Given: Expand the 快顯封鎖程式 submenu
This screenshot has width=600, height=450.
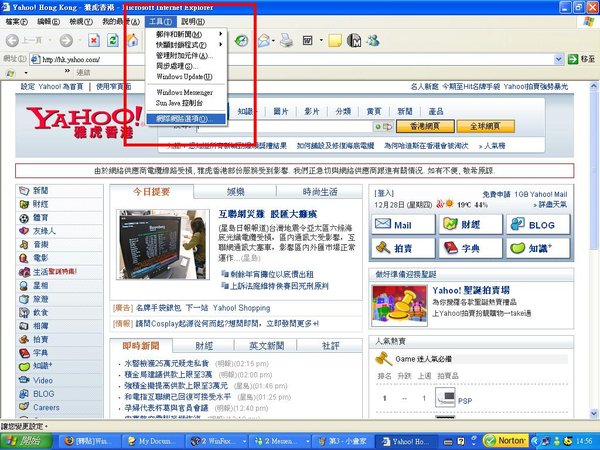Looking at the screenshot, I should (186, 45).
